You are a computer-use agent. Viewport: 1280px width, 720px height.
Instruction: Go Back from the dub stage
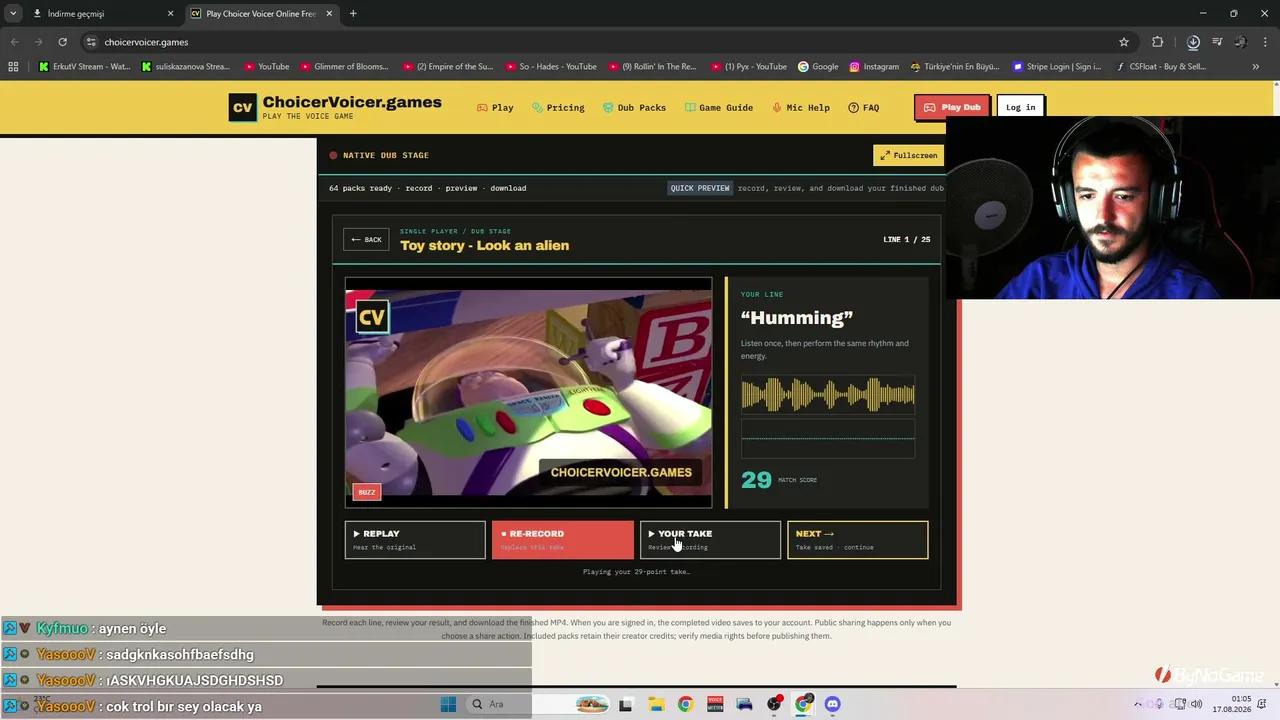click(366, 240)
